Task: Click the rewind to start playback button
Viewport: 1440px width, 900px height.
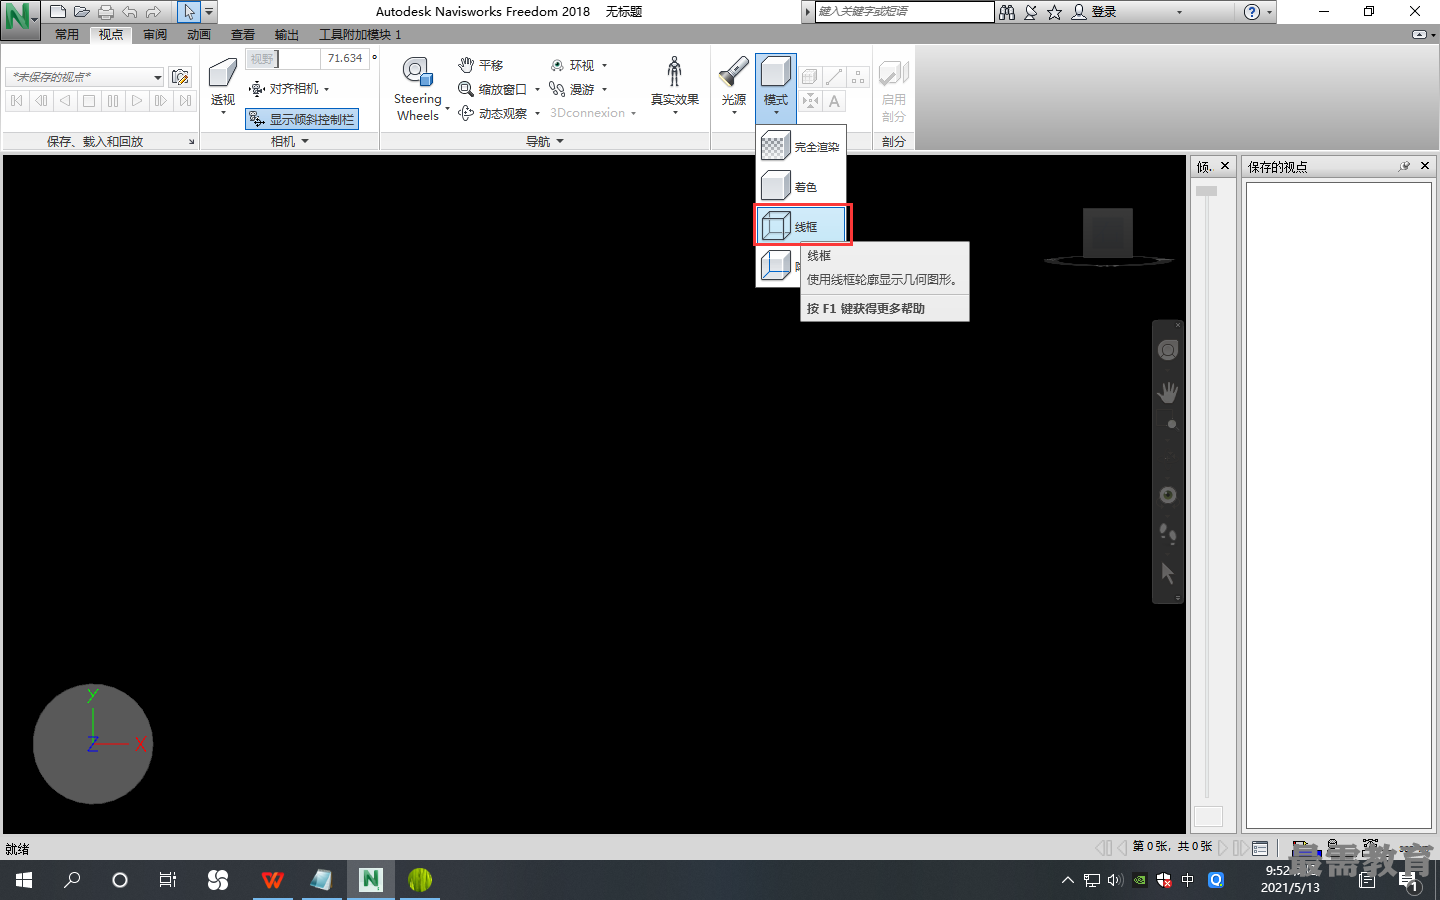Action: click(17, 101)
